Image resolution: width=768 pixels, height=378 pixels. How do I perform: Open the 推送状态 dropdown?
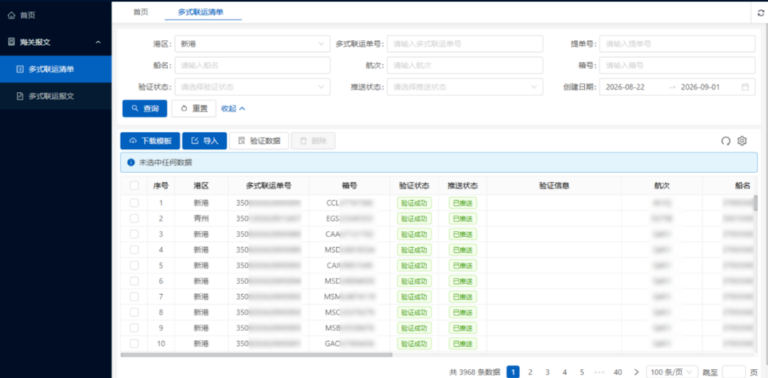(x=465, y=87)
